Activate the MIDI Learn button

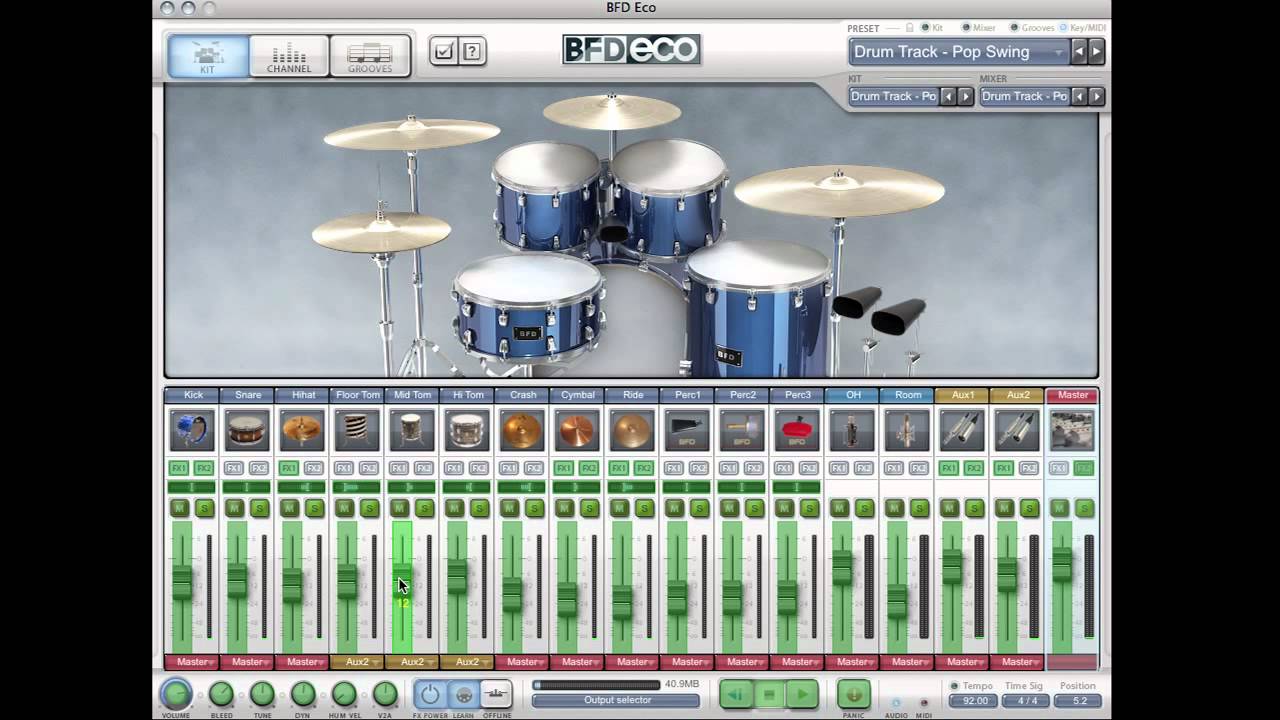pyautogui.click(x=464, y=694)
